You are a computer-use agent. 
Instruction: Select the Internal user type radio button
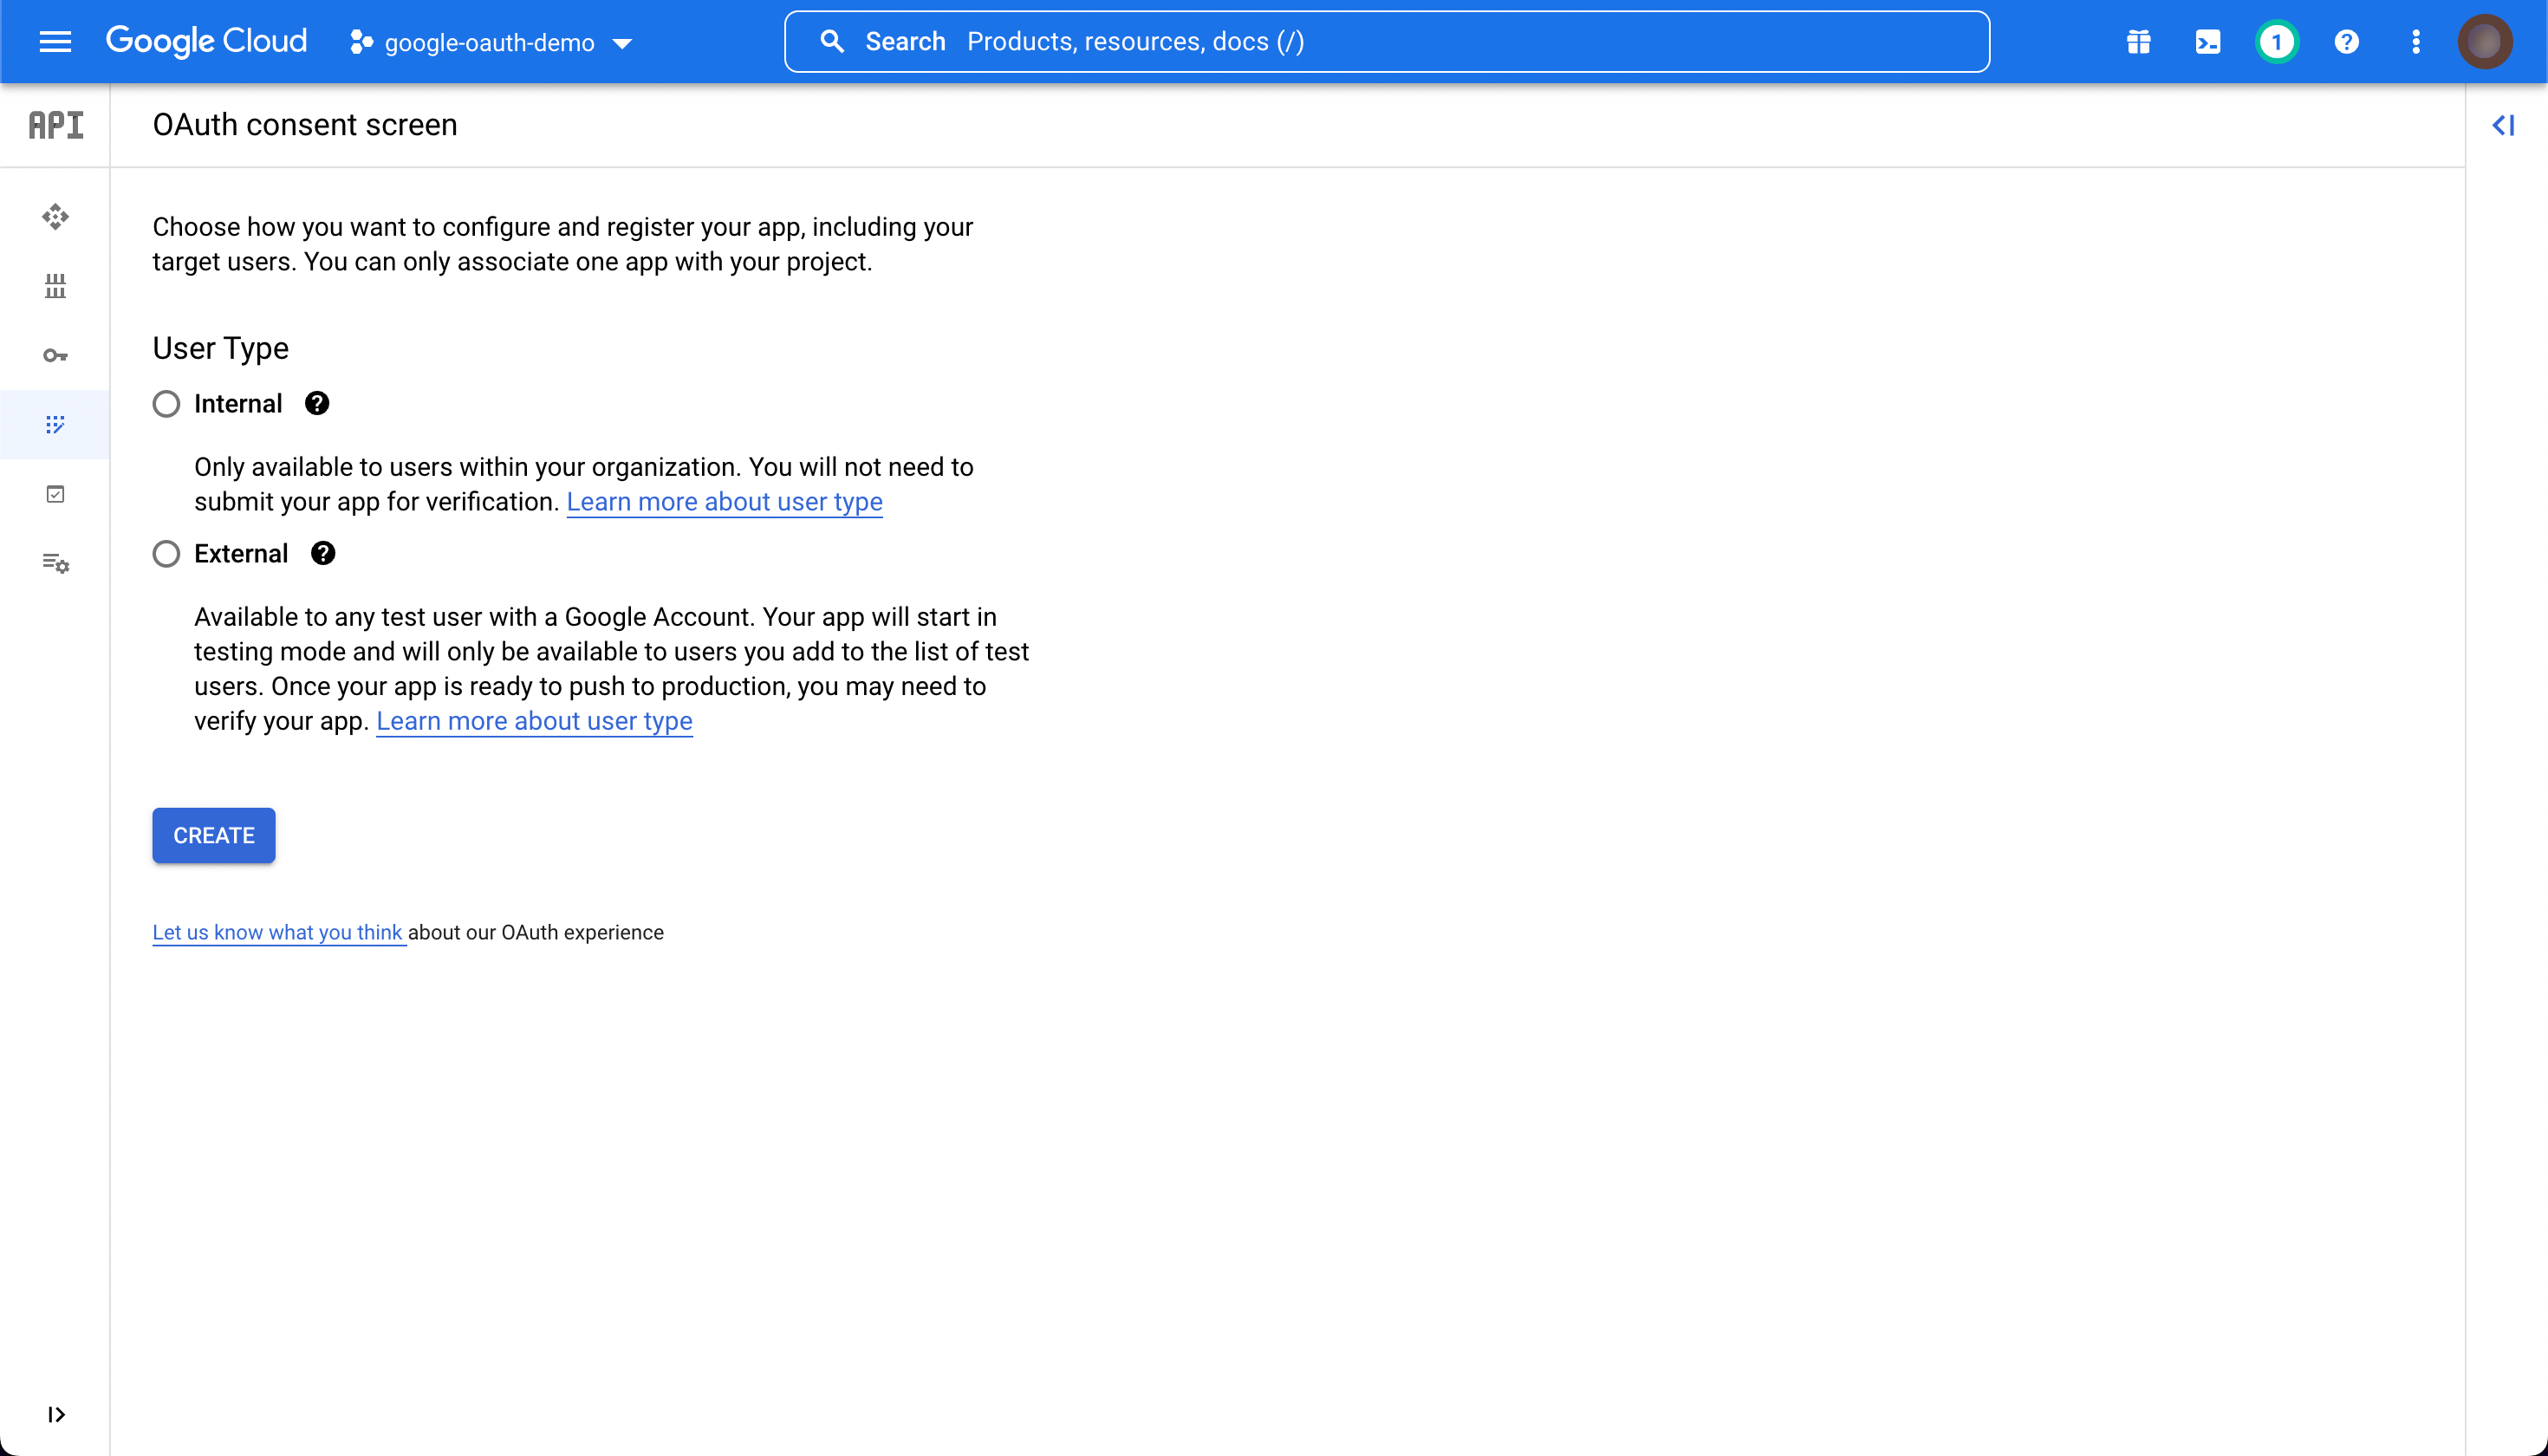(166, 404)
